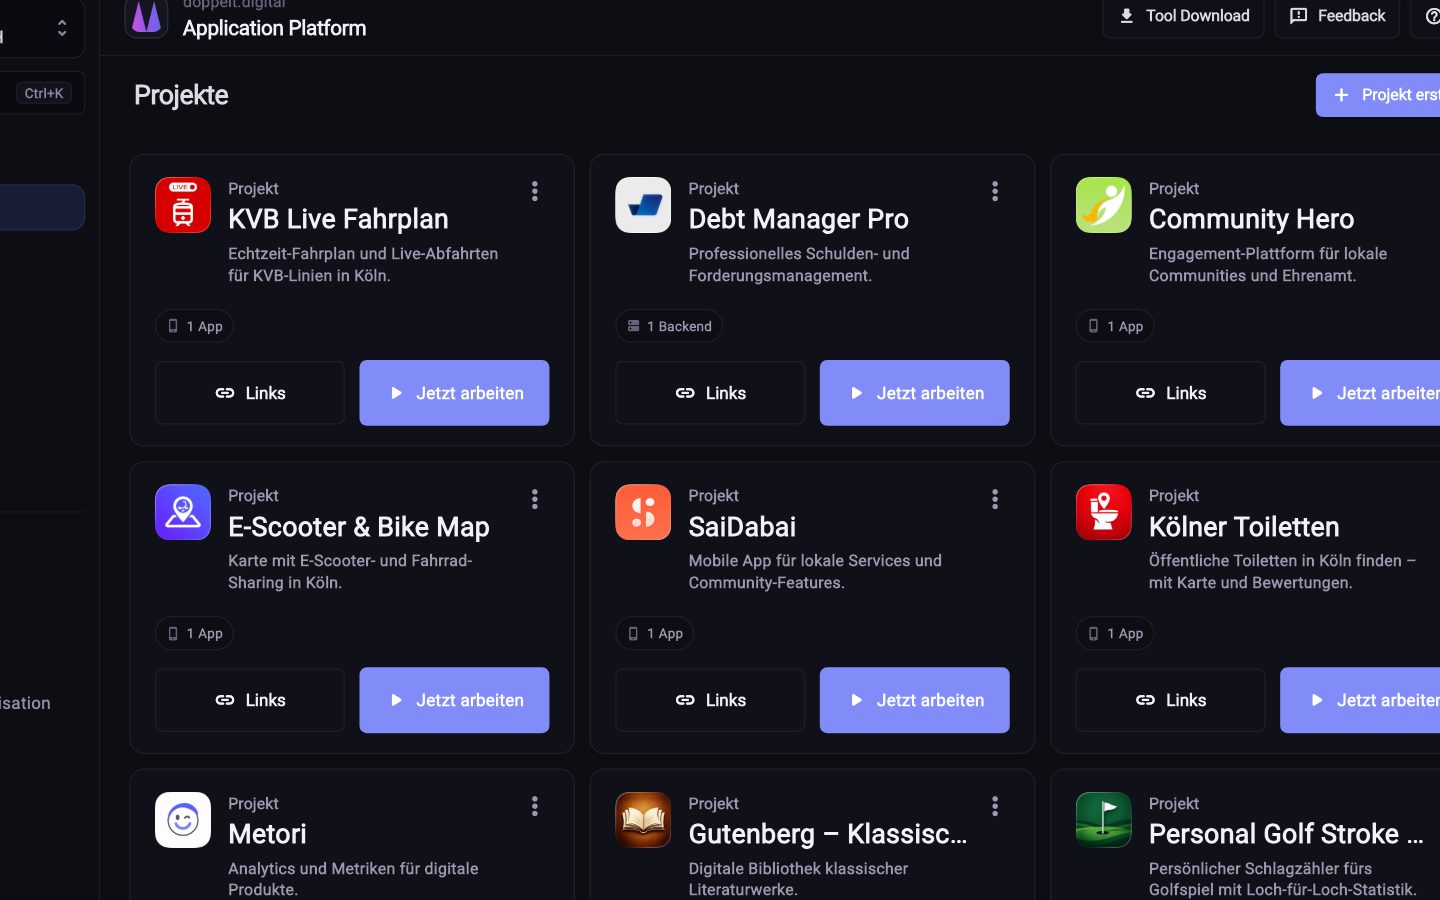Click the Kölner Toiletten red icon

click(x=1103, y=512)
